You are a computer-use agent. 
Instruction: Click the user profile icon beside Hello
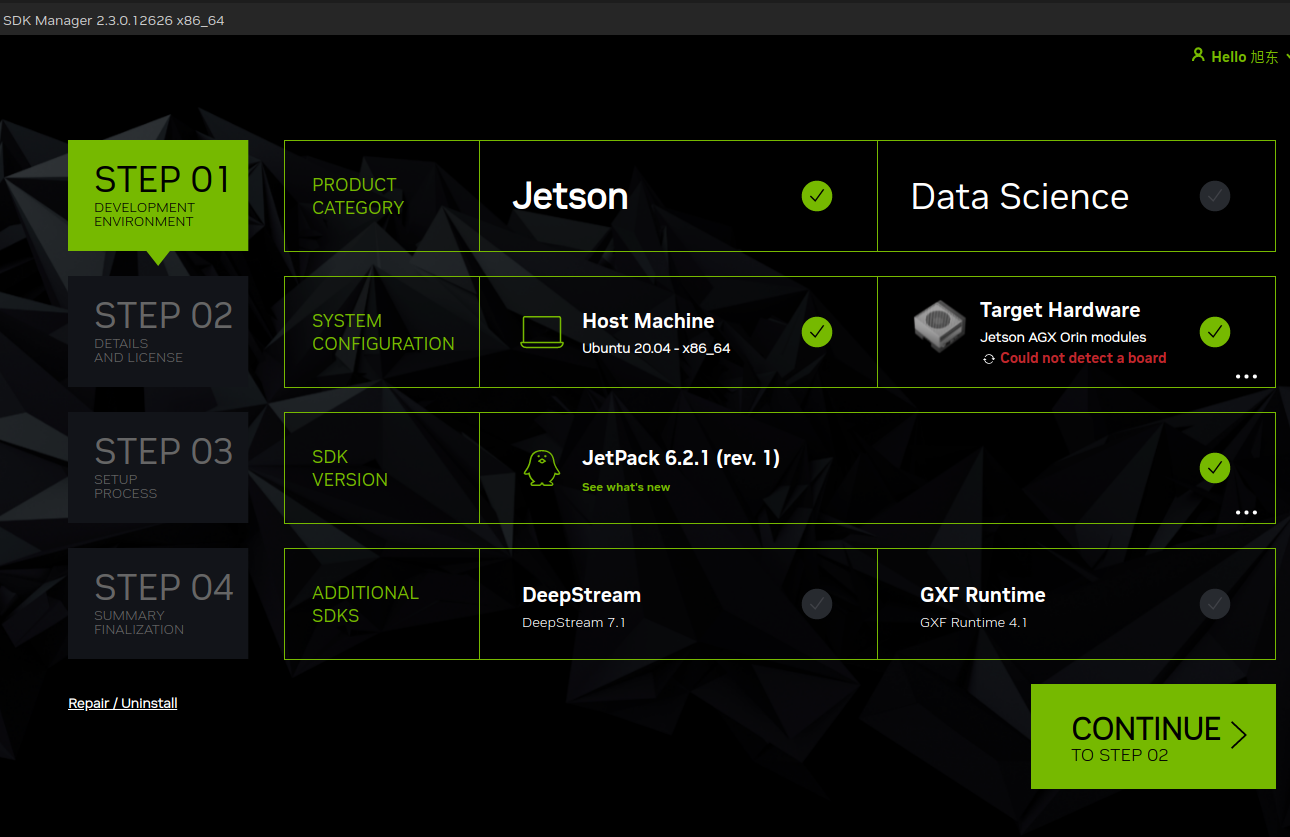tap(1198, 56)
